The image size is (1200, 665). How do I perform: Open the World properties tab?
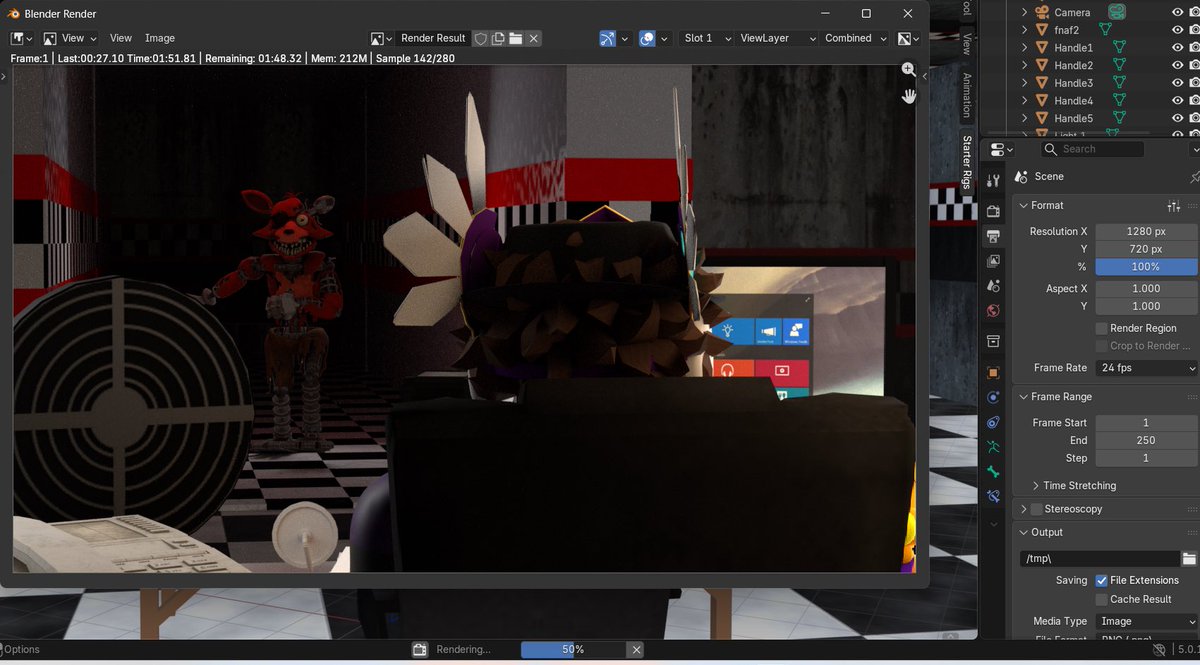[993, 311]
